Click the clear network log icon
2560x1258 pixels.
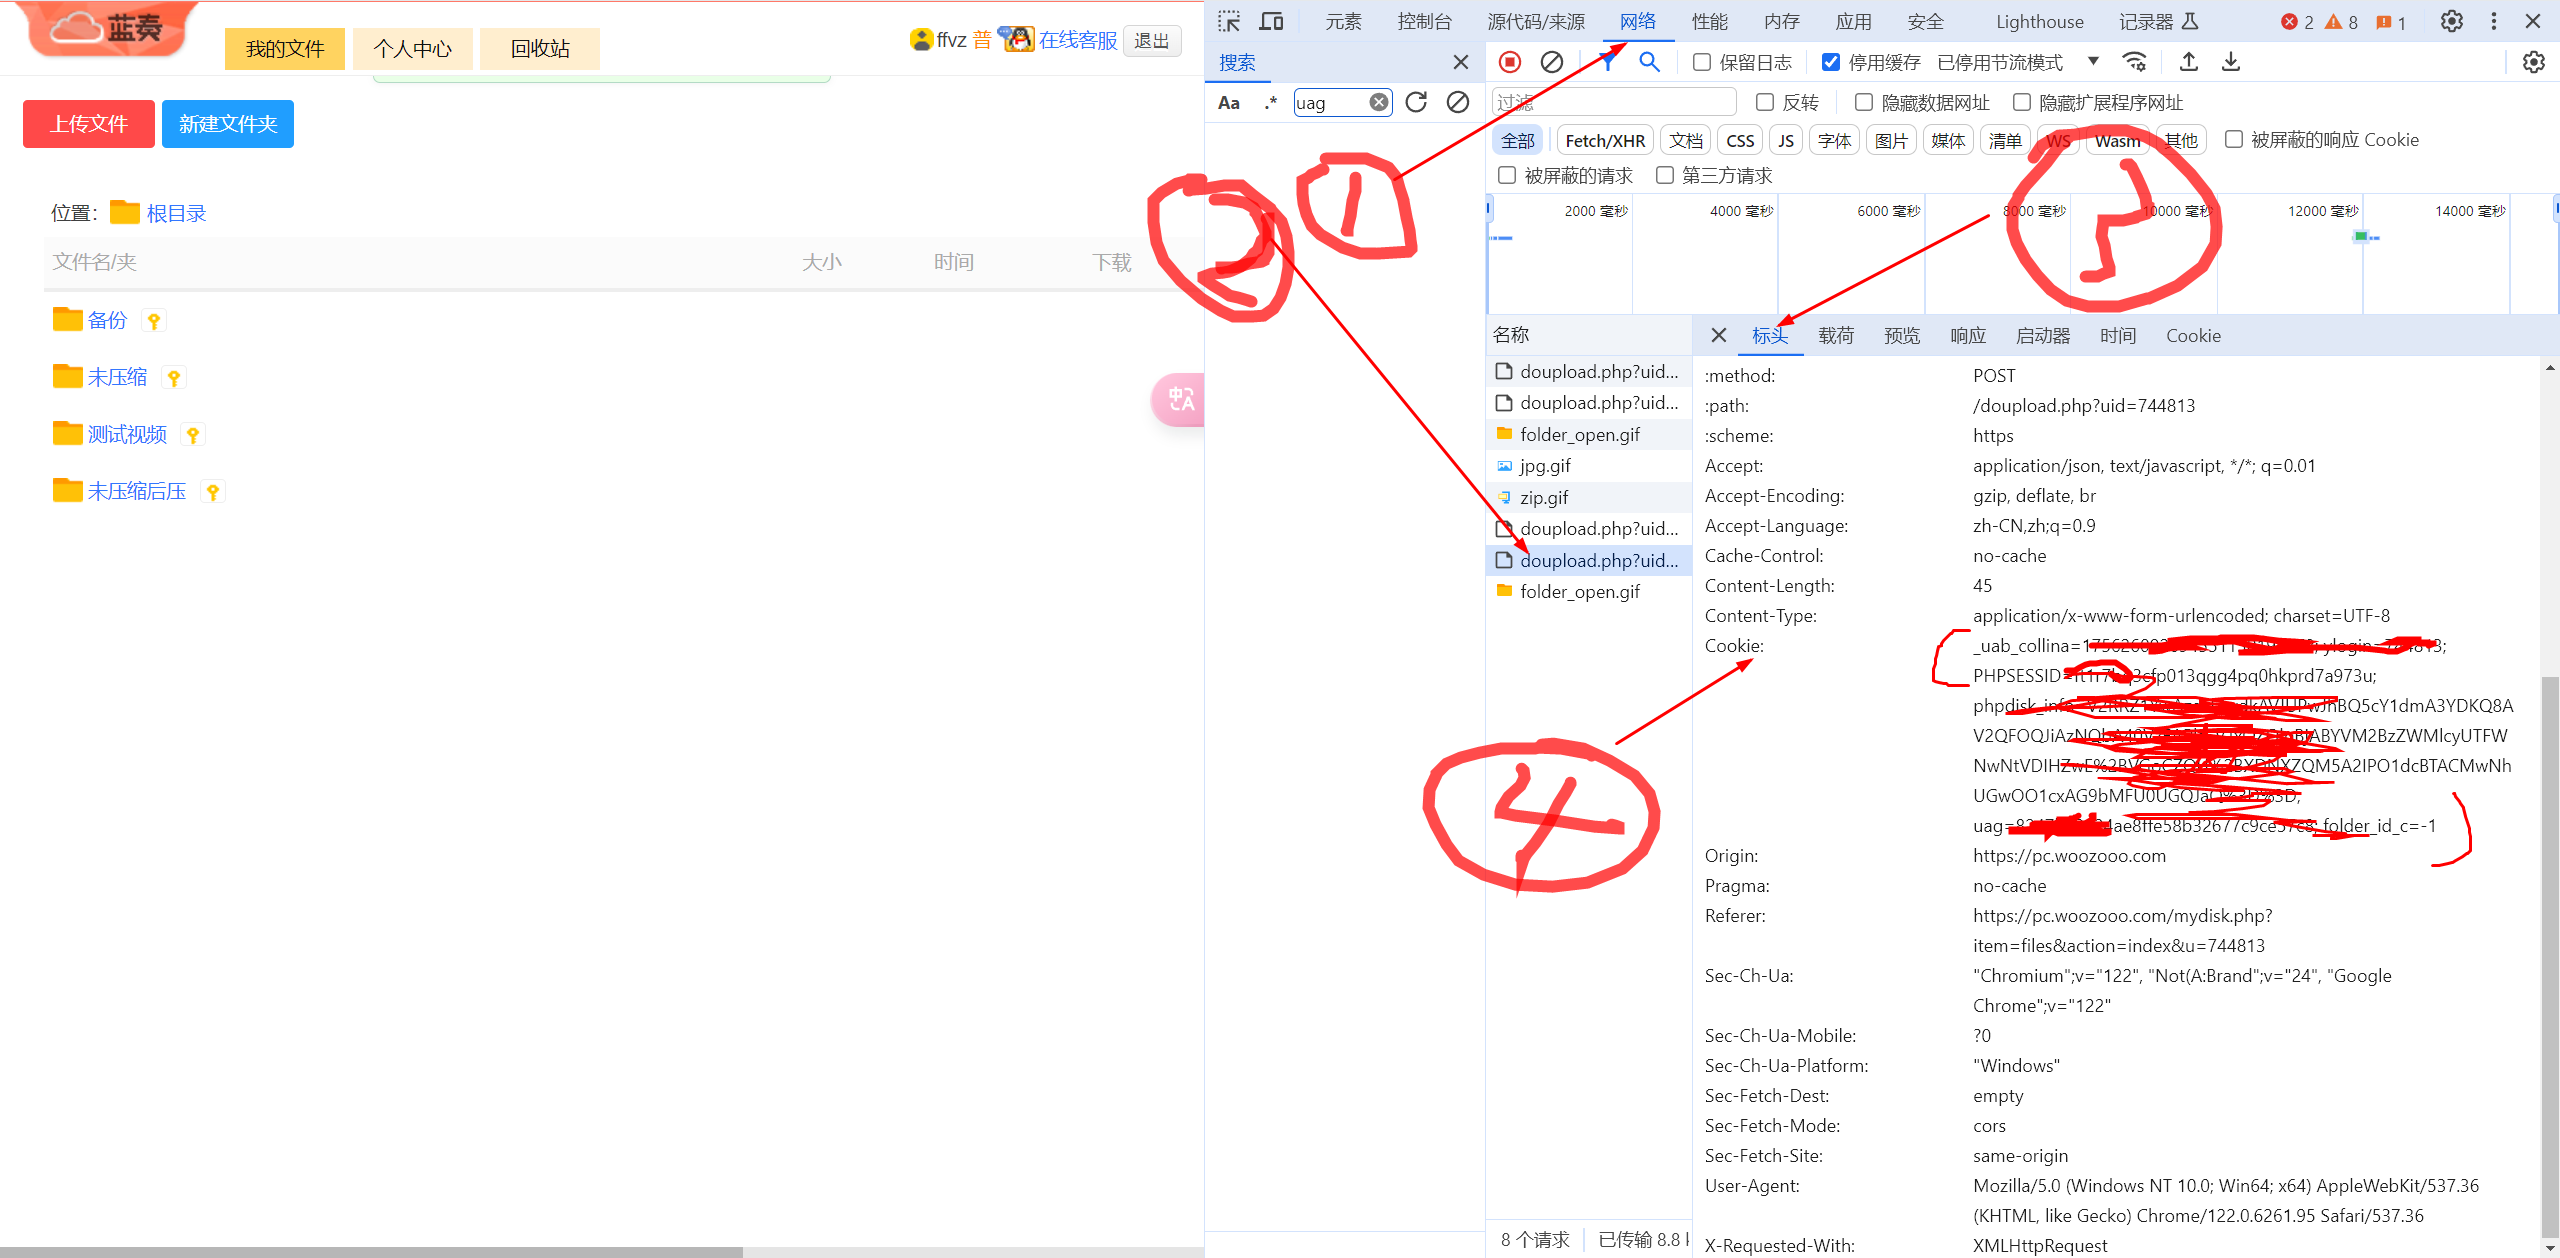point(1551,62)
